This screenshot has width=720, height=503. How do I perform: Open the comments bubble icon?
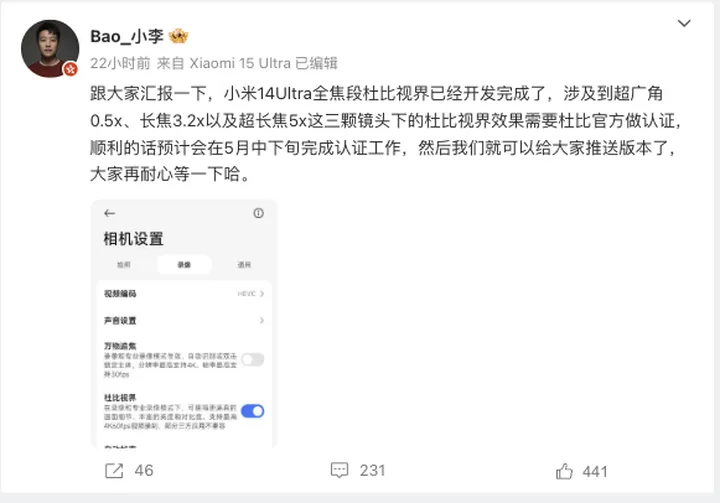click(x=339, y=470)
